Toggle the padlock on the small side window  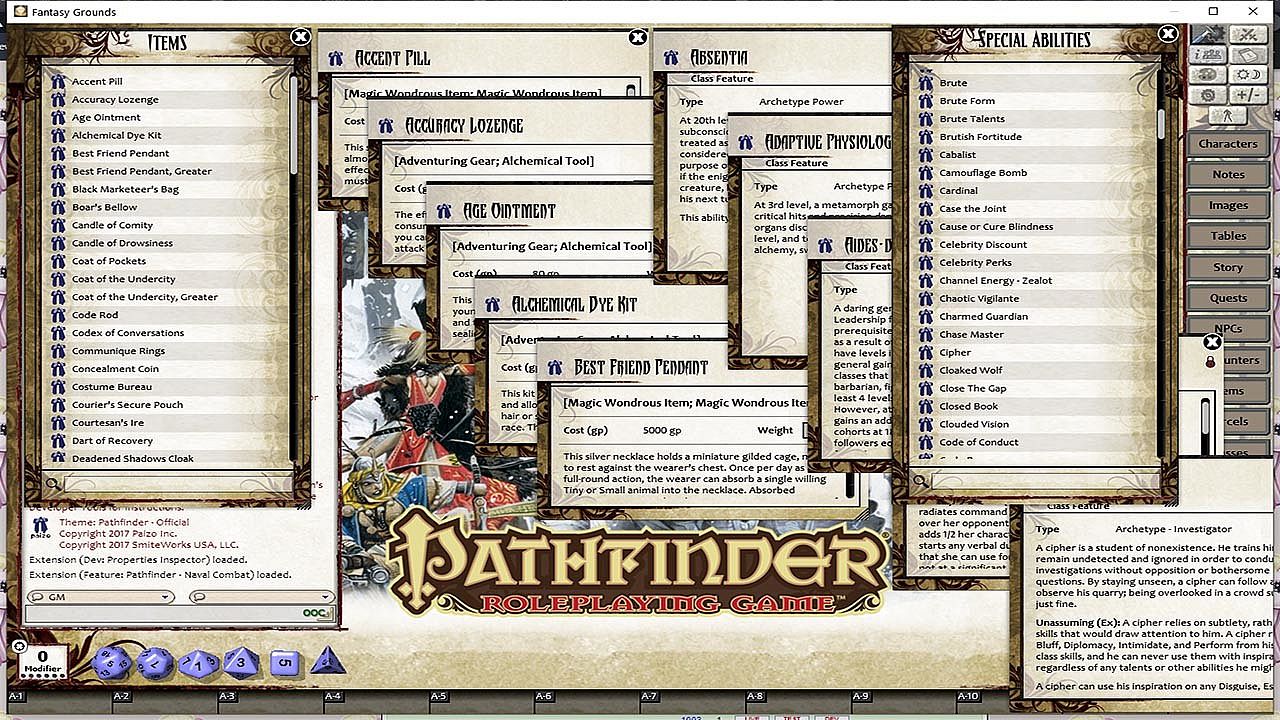point(1211,362)
